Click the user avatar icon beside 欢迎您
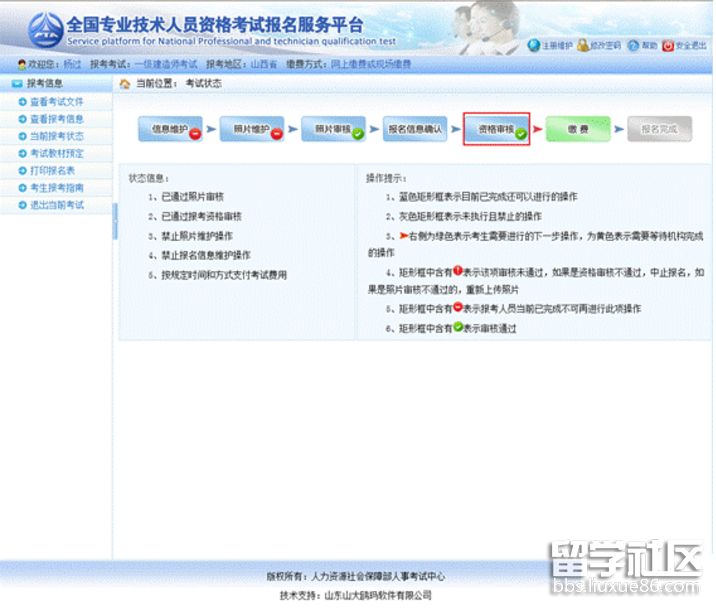Image resolution: width=716 pixels, height=608 pixels. click(x=22, y=64)
